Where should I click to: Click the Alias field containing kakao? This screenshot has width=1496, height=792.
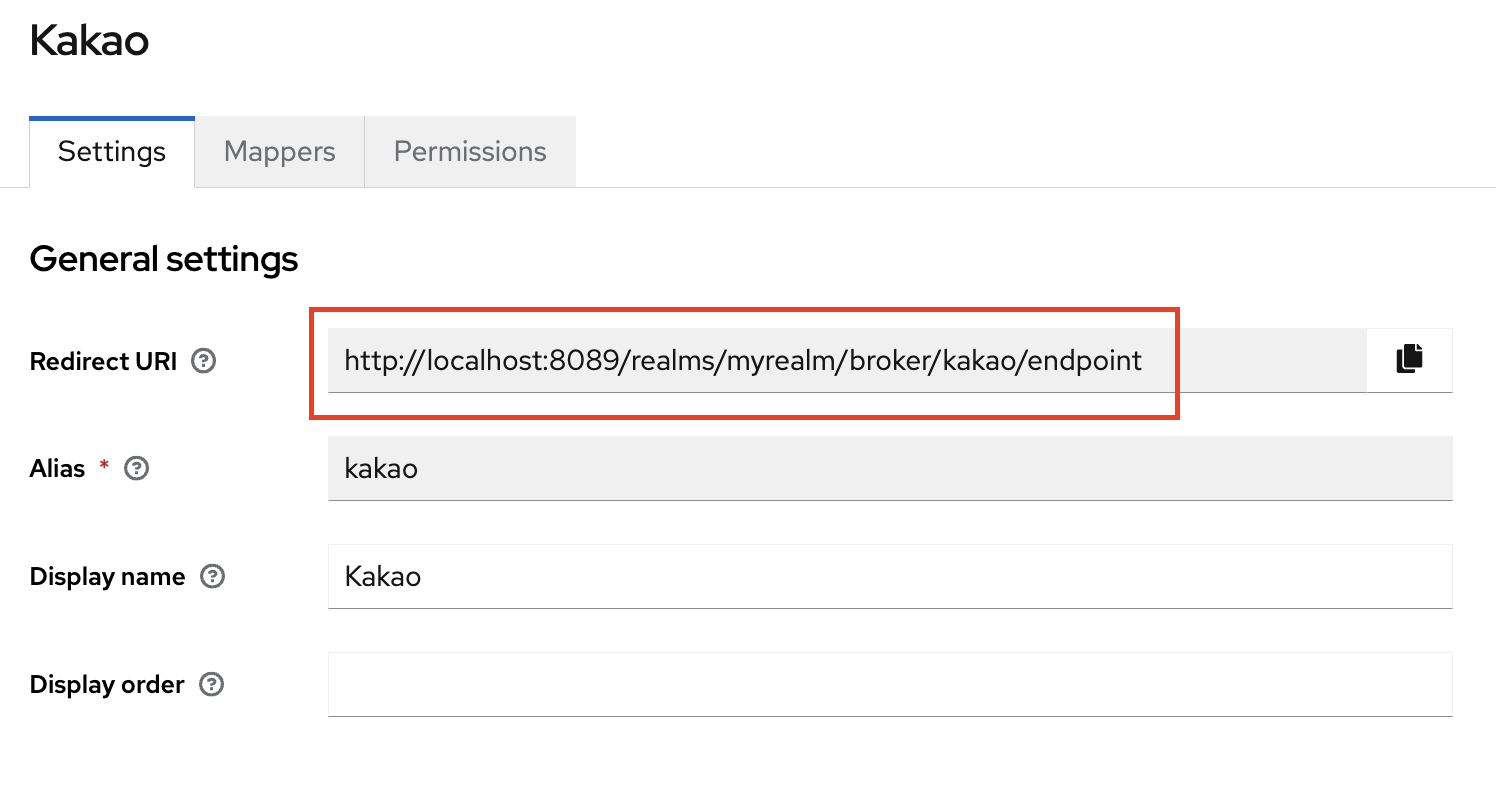tap(889, 468)
